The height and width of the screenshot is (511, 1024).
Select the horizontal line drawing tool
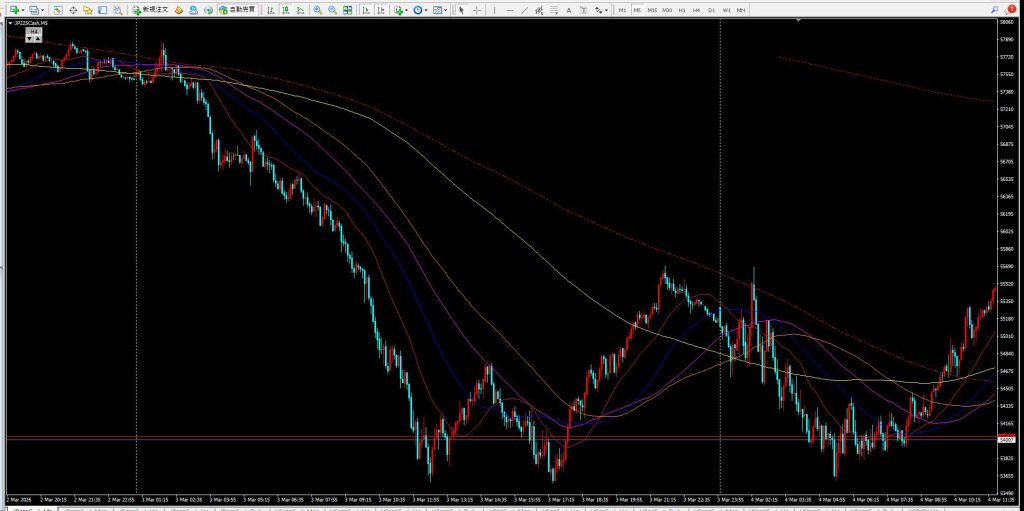pos(510,10)
